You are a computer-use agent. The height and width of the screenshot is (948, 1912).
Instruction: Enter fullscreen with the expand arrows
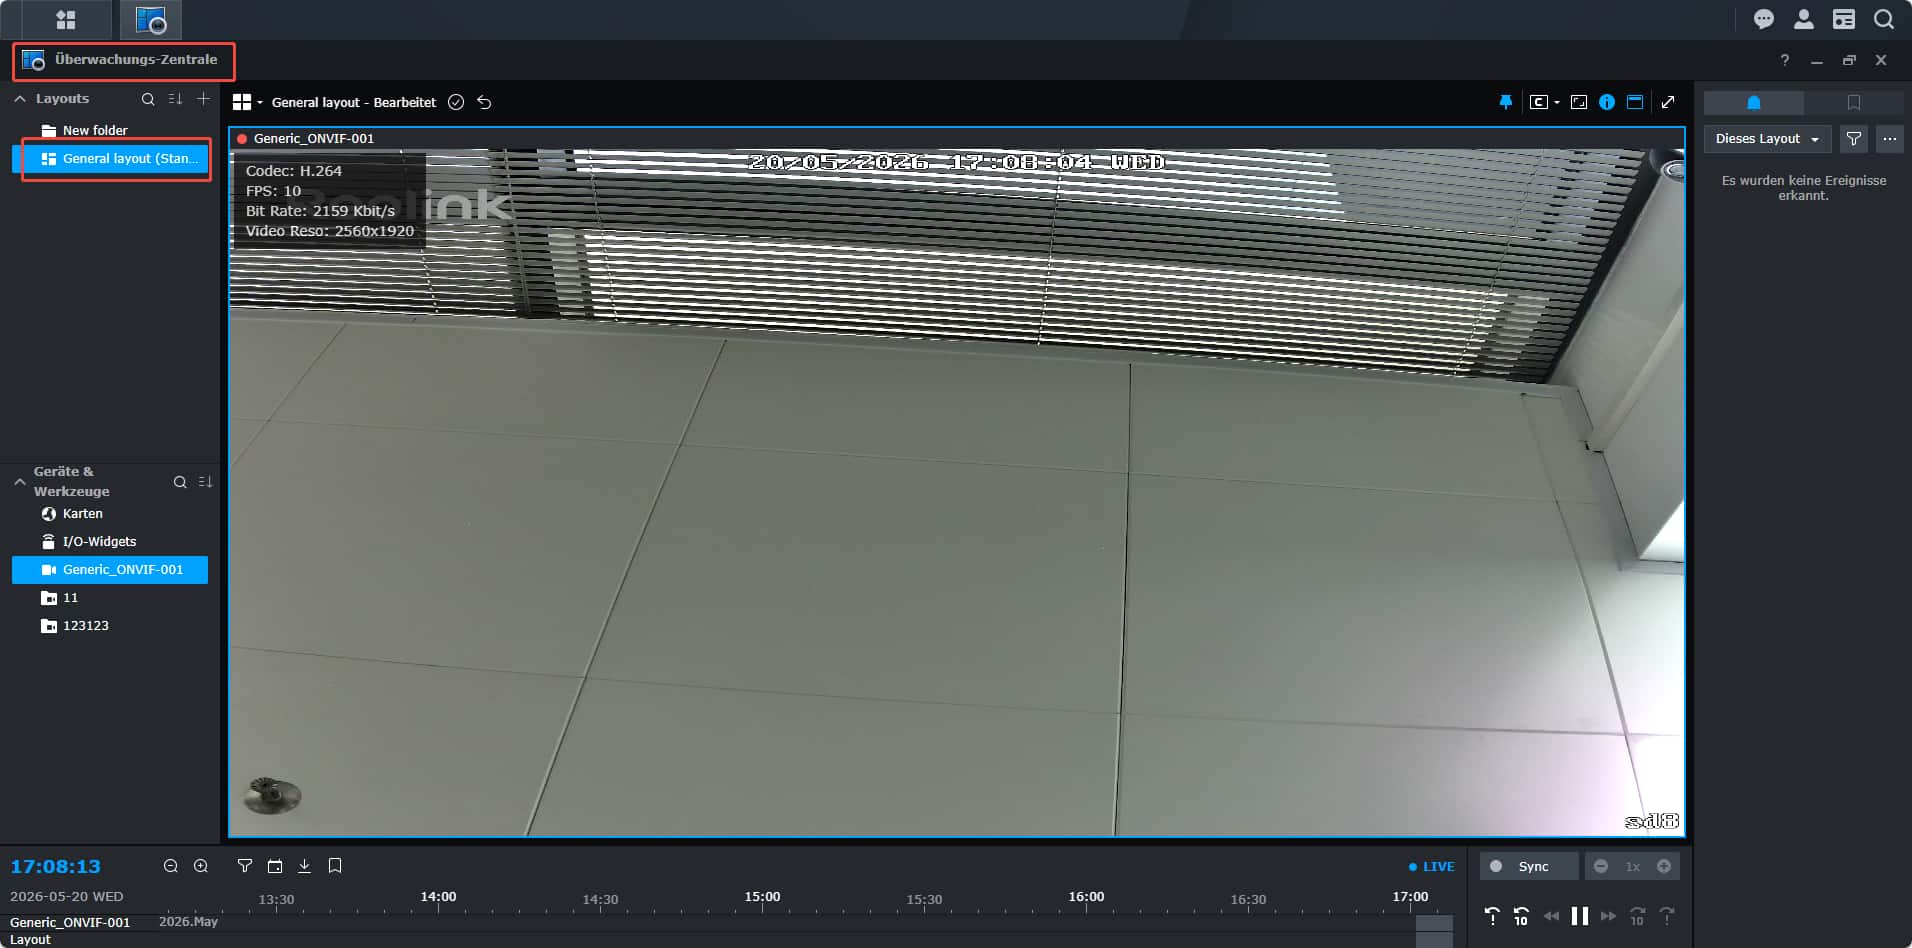coord(1668,102)
